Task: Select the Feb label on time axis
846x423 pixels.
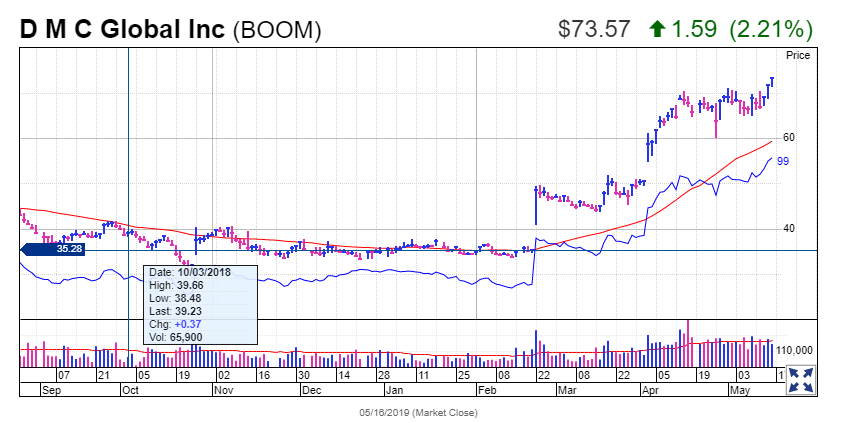Action: (x=487, y=389)
